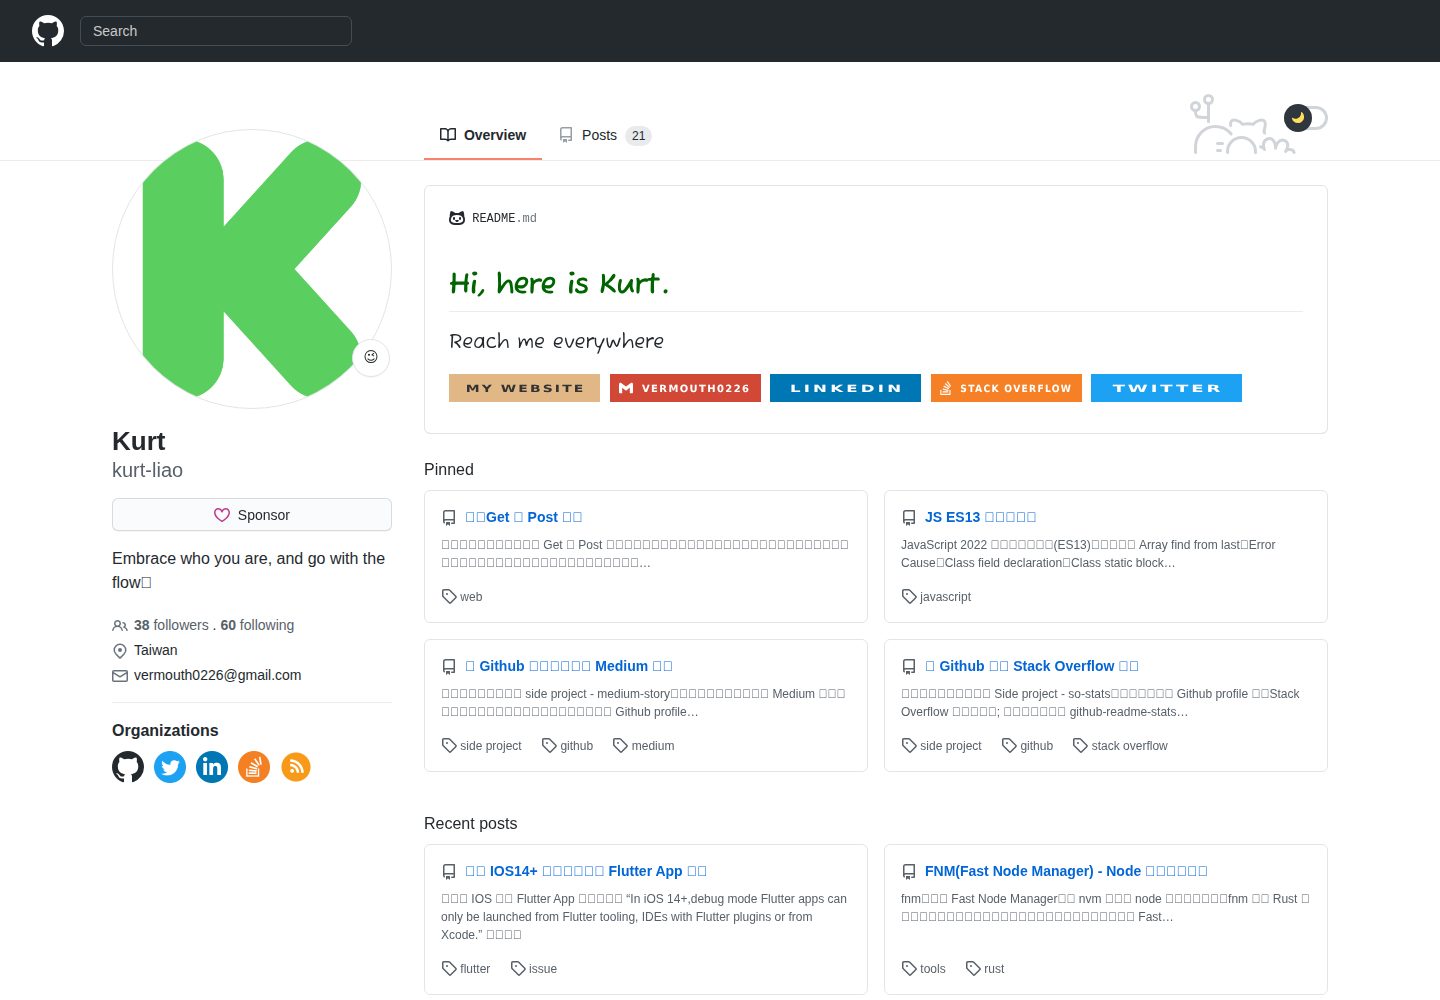Open the Github Stack Overflow pinned post
Screen dimensions: 1440x1000
pyautogui.click(x=1032, y=666)
